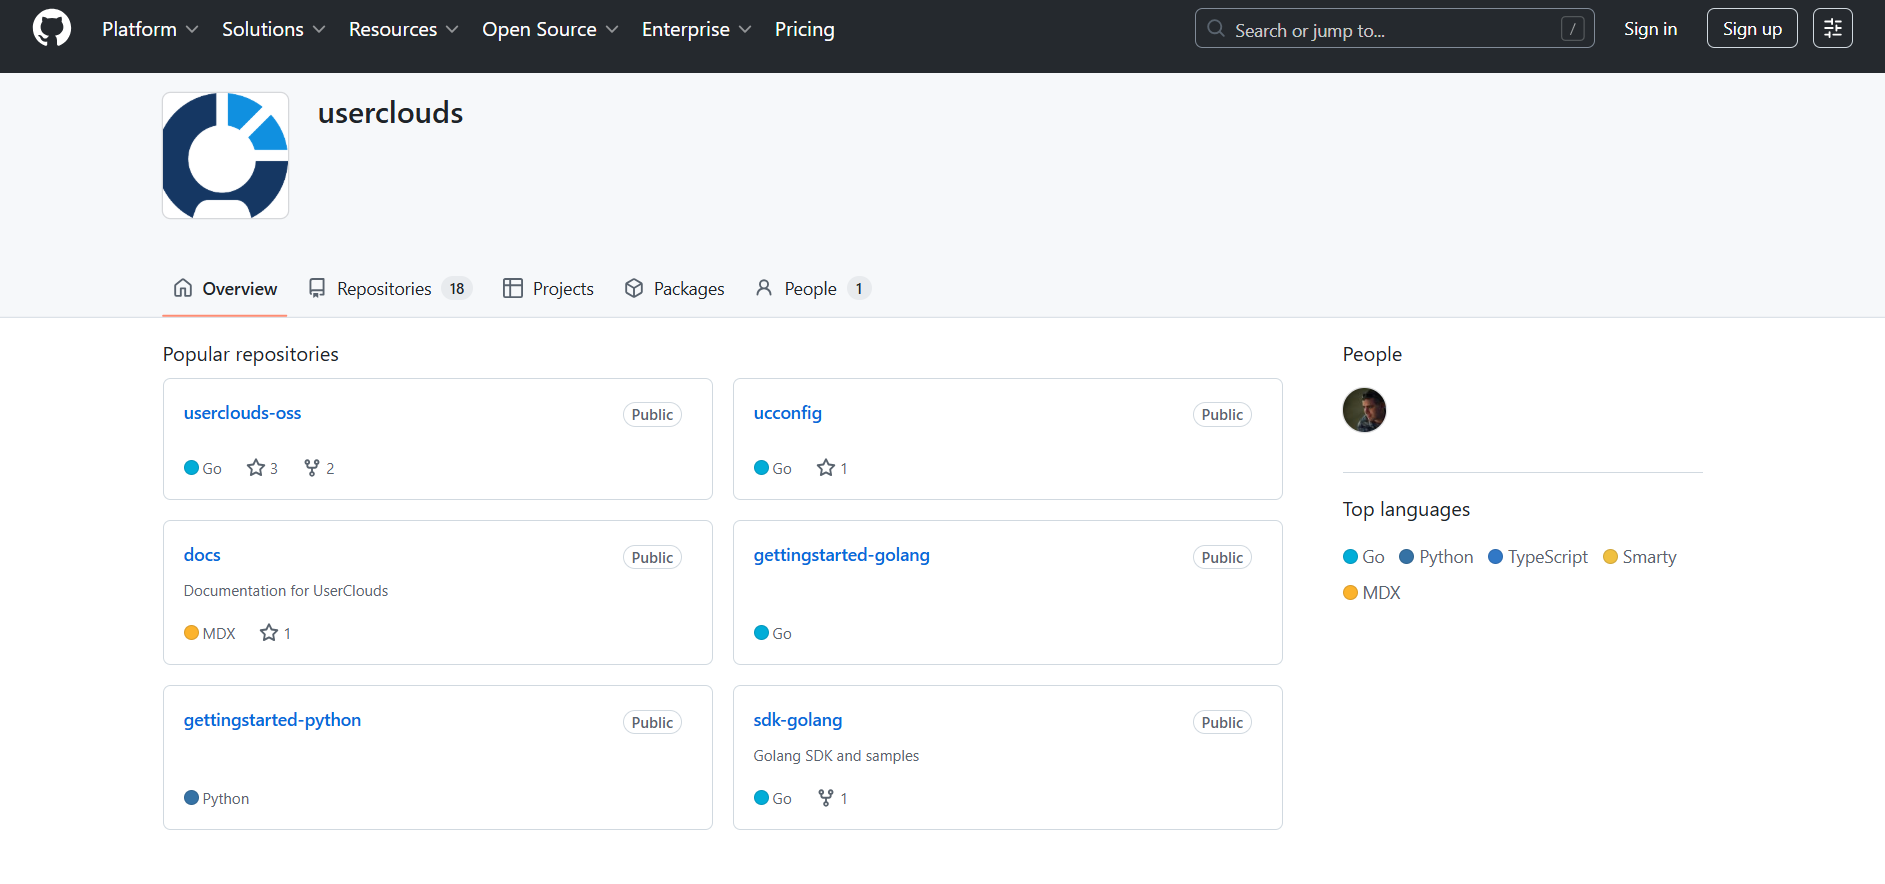Open the gettingstarted-golang repository link

pyautogui.click(x=841, y=555)
